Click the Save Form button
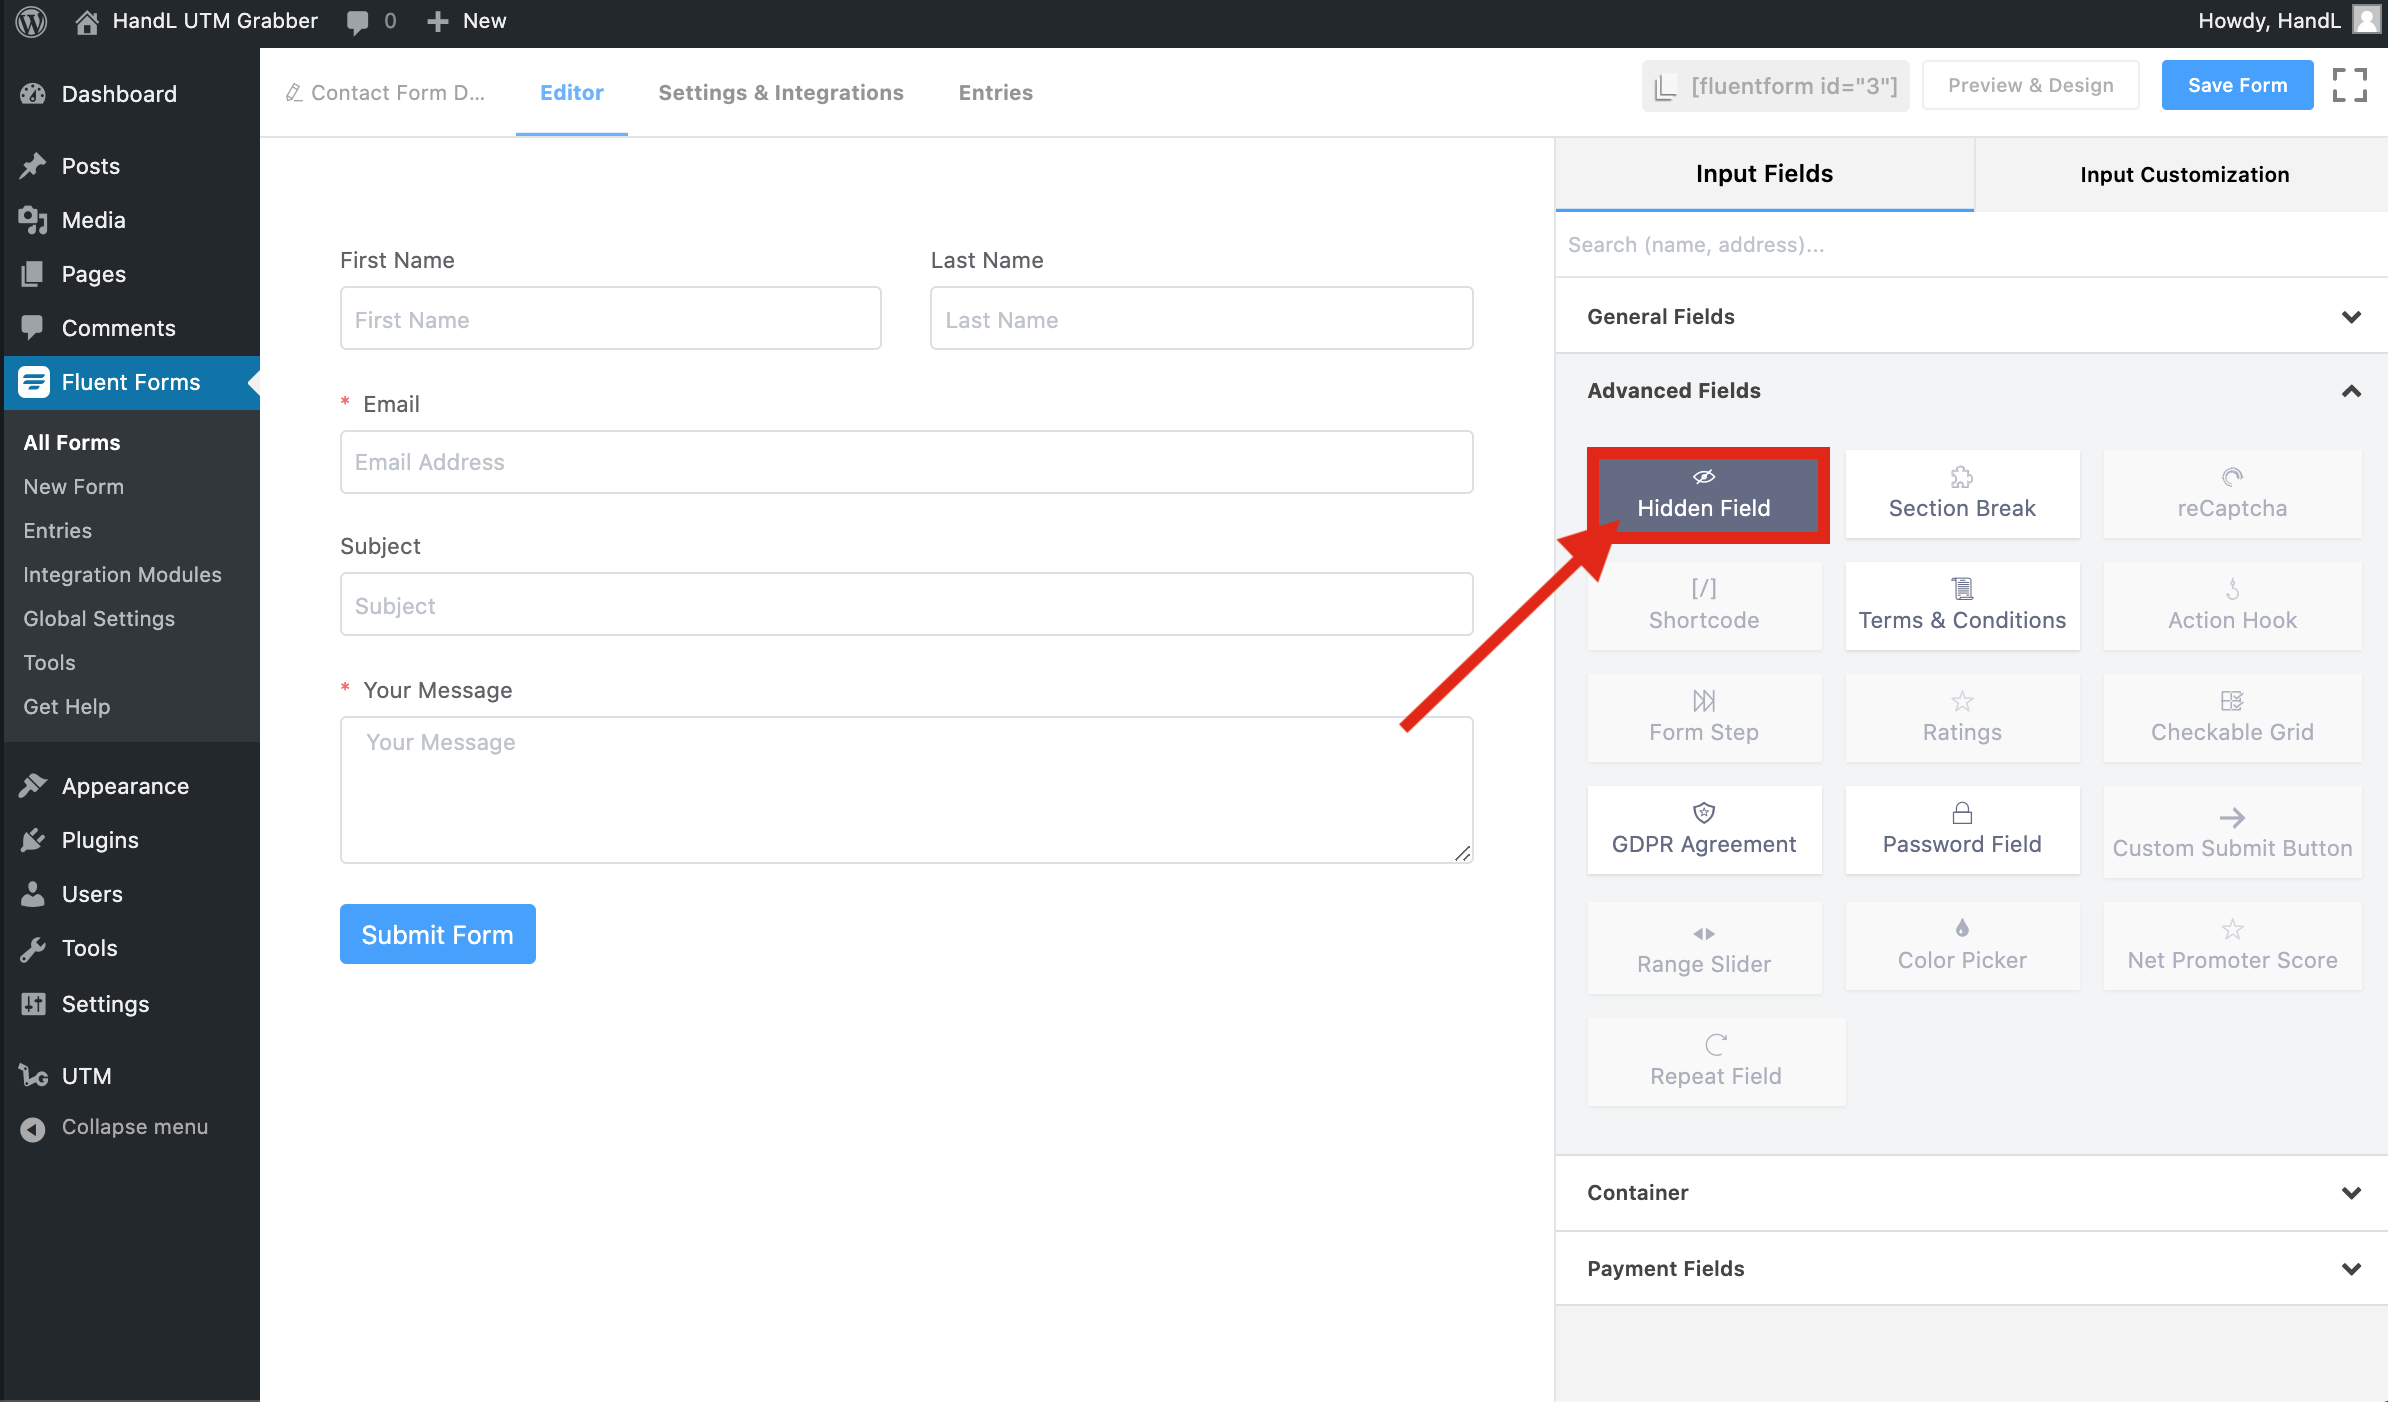This screenshot has width=2388, height=1402. pyautogui.click(x=2236, y=86)
